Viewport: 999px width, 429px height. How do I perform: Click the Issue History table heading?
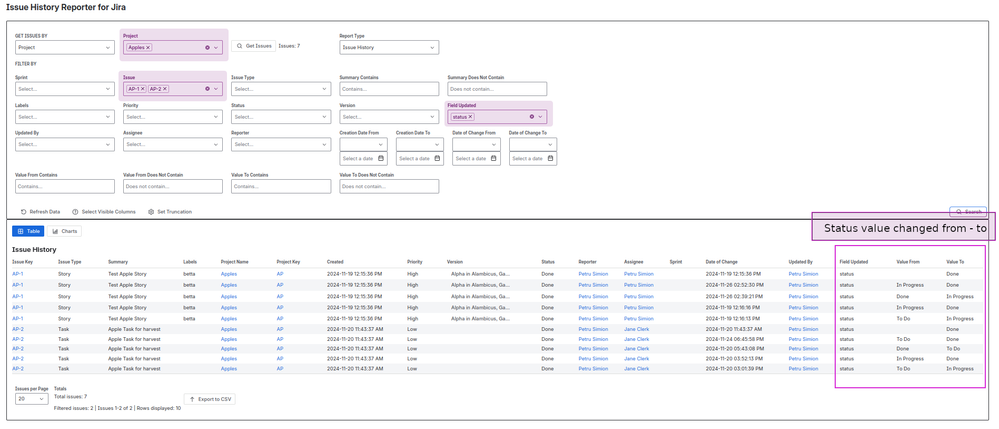coord(34,249)
